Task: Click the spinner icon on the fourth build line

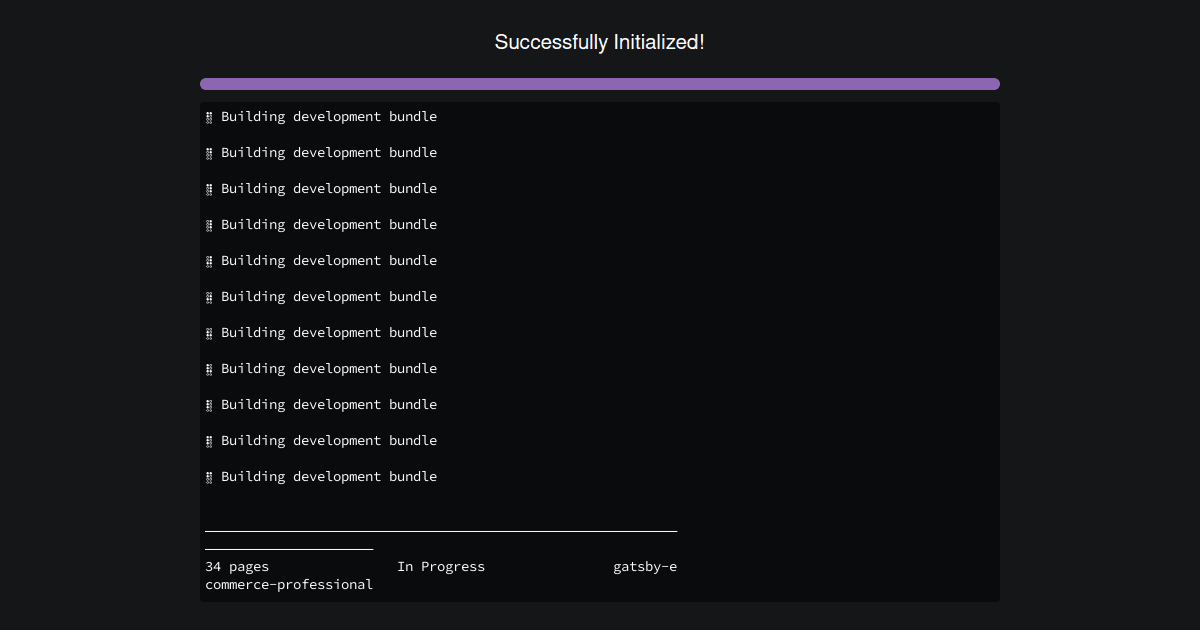Action: click(x=209, y=225)
